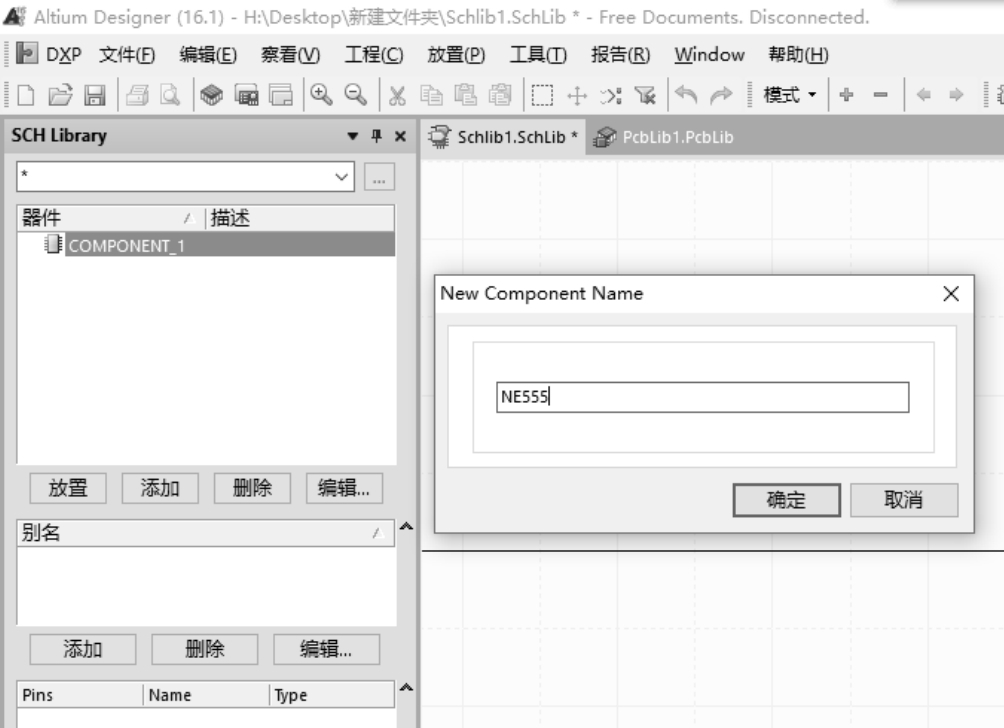Open the Window menu

point(709,54)
